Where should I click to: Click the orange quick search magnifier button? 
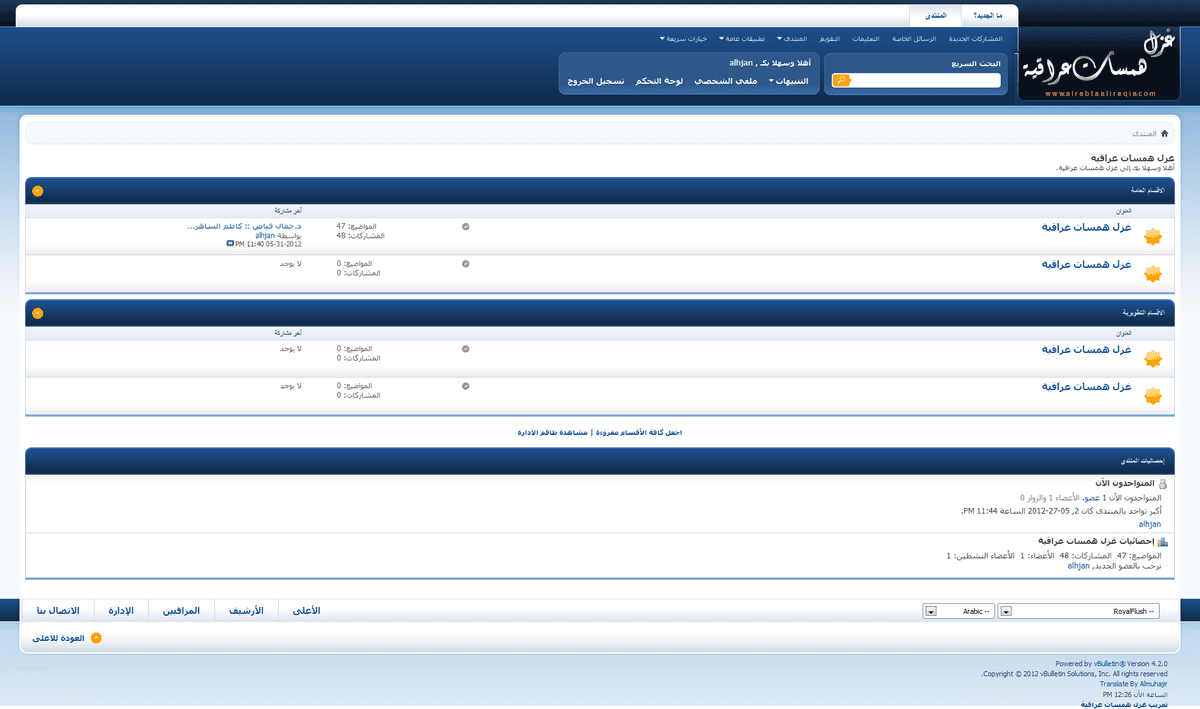[x=841, y=80]
